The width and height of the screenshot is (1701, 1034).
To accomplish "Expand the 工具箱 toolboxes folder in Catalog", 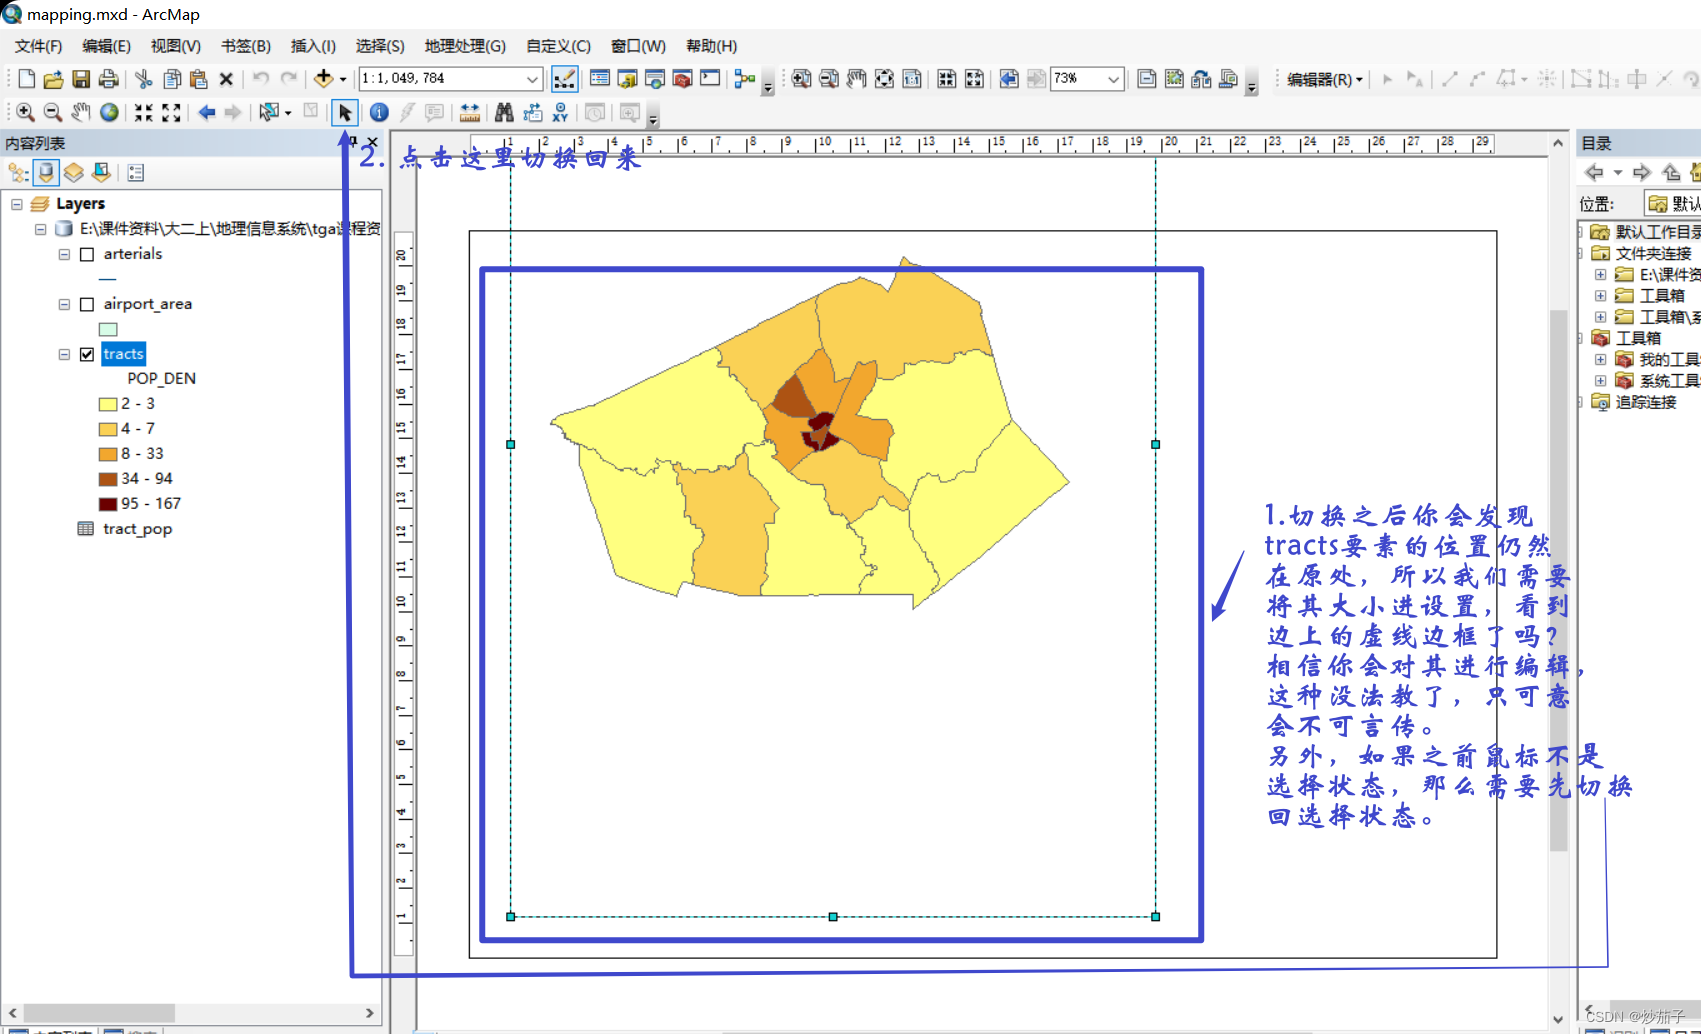I will coord(1582,338).
